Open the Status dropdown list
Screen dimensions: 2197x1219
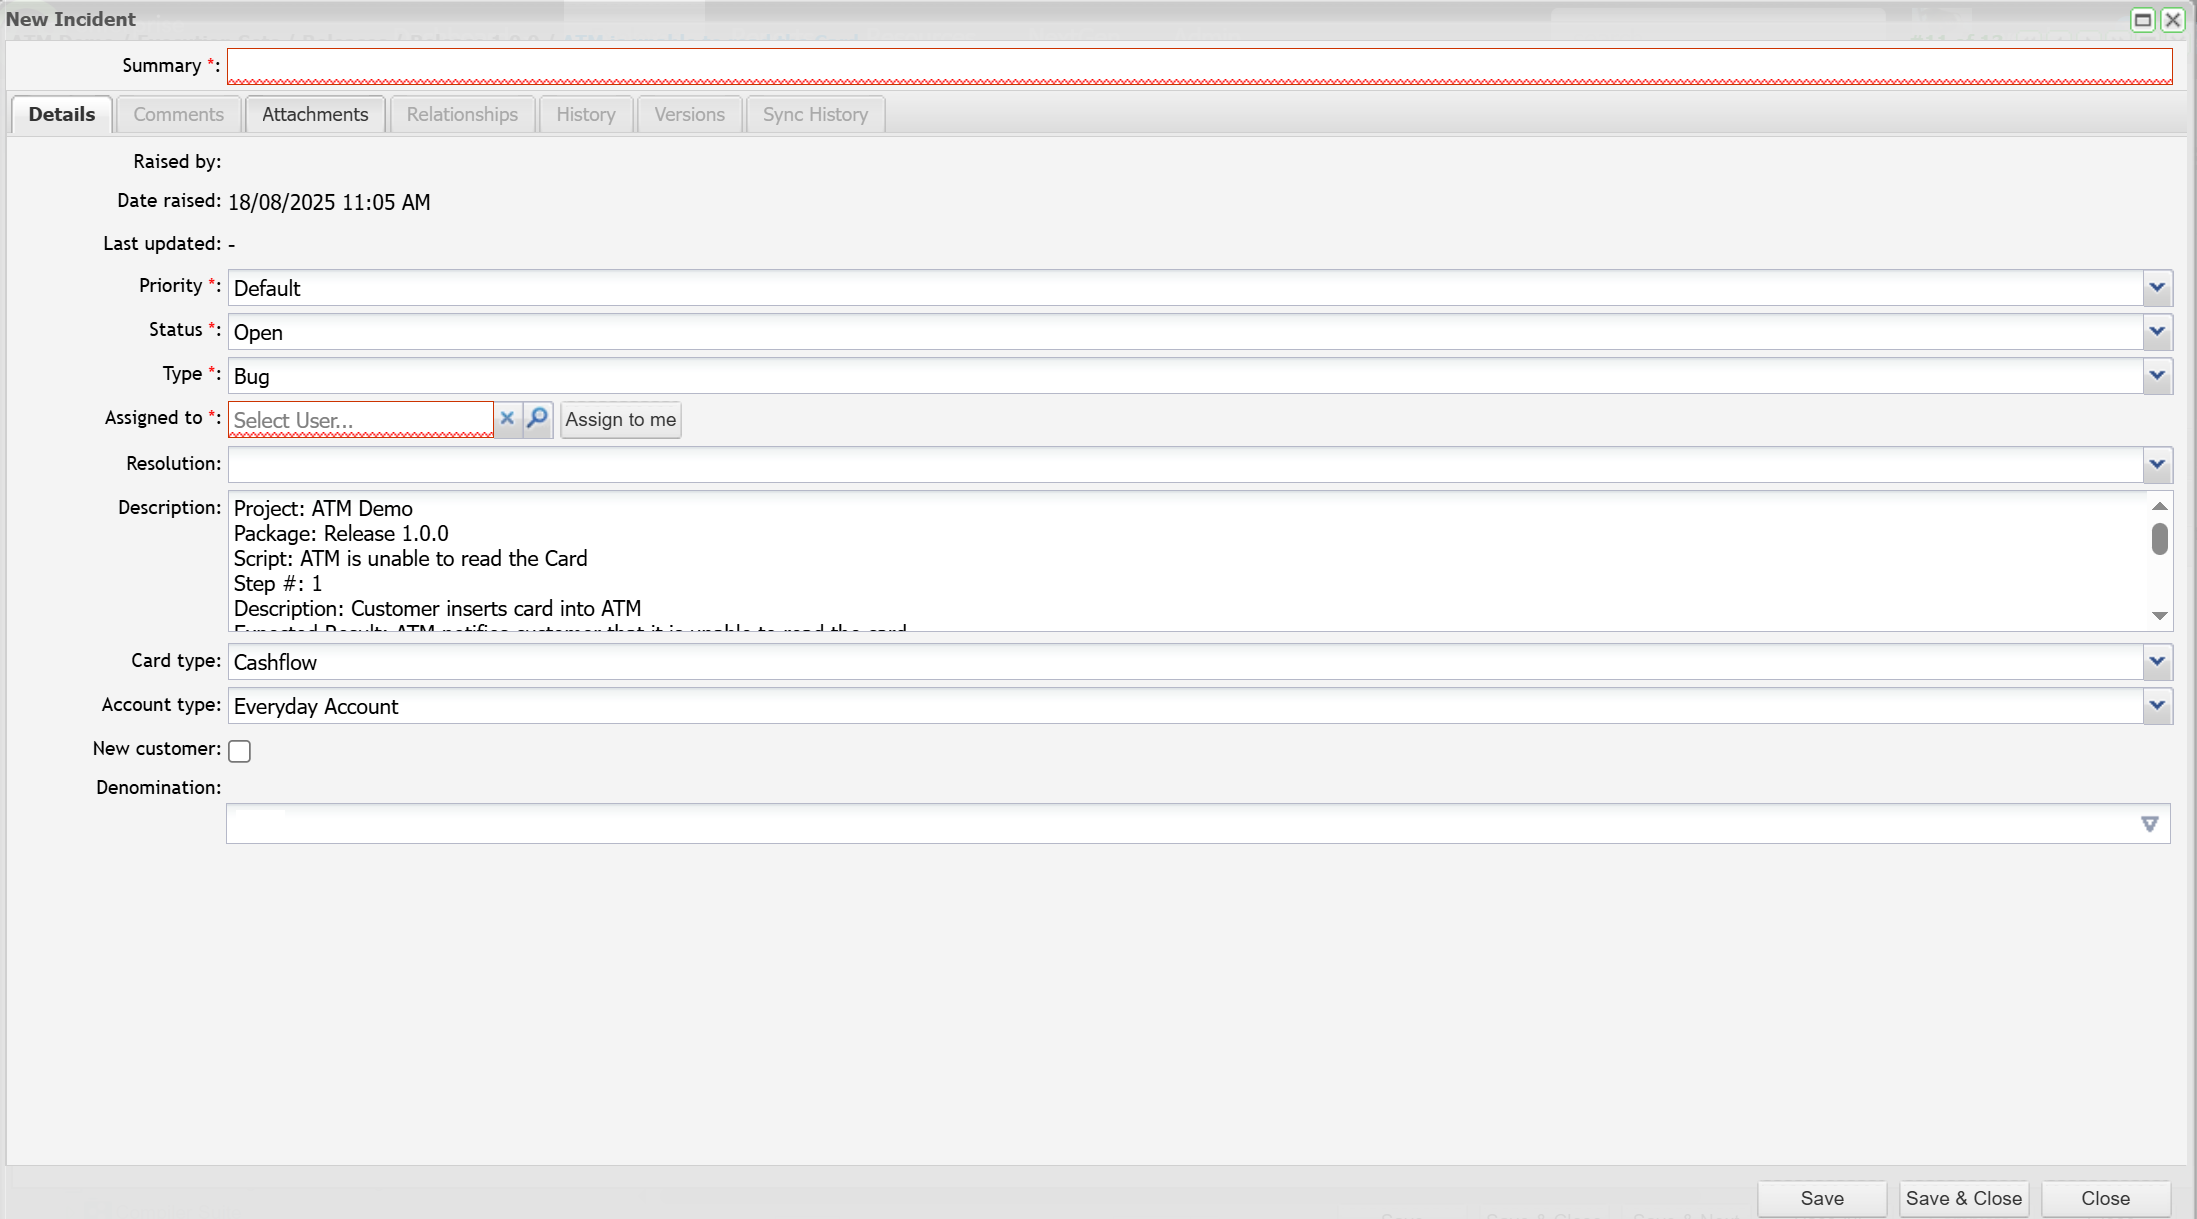pyautogui.click(x=2157, y=332)
